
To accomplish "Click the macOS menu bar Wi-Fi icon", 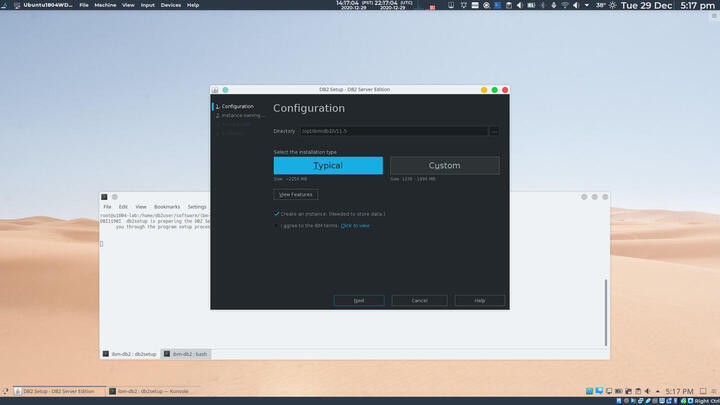I will 565,5.
